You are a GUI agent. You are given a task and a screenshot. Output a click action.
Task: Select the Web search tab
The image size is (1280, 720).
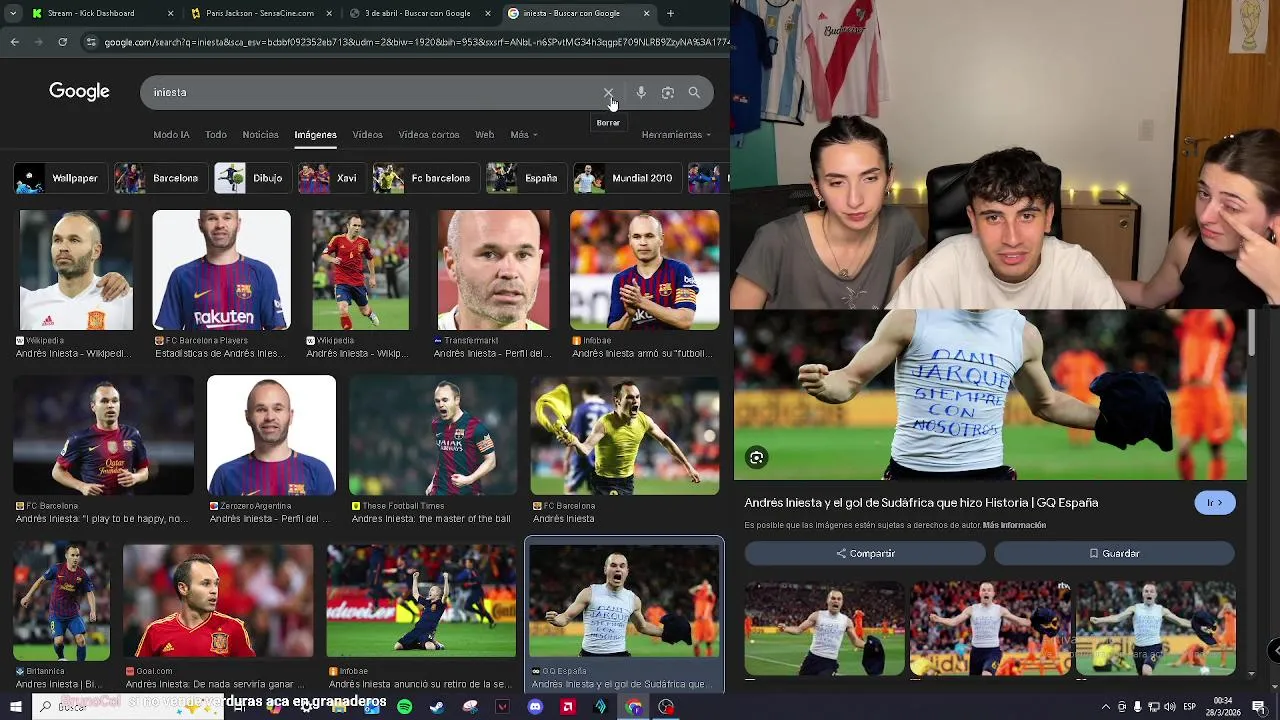coord(485,134)
